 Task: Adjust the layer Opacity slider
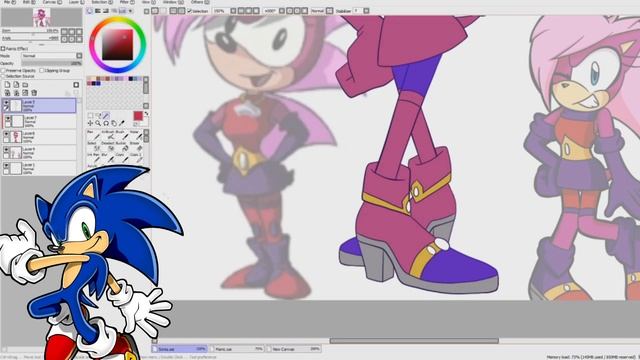[52, 63]
